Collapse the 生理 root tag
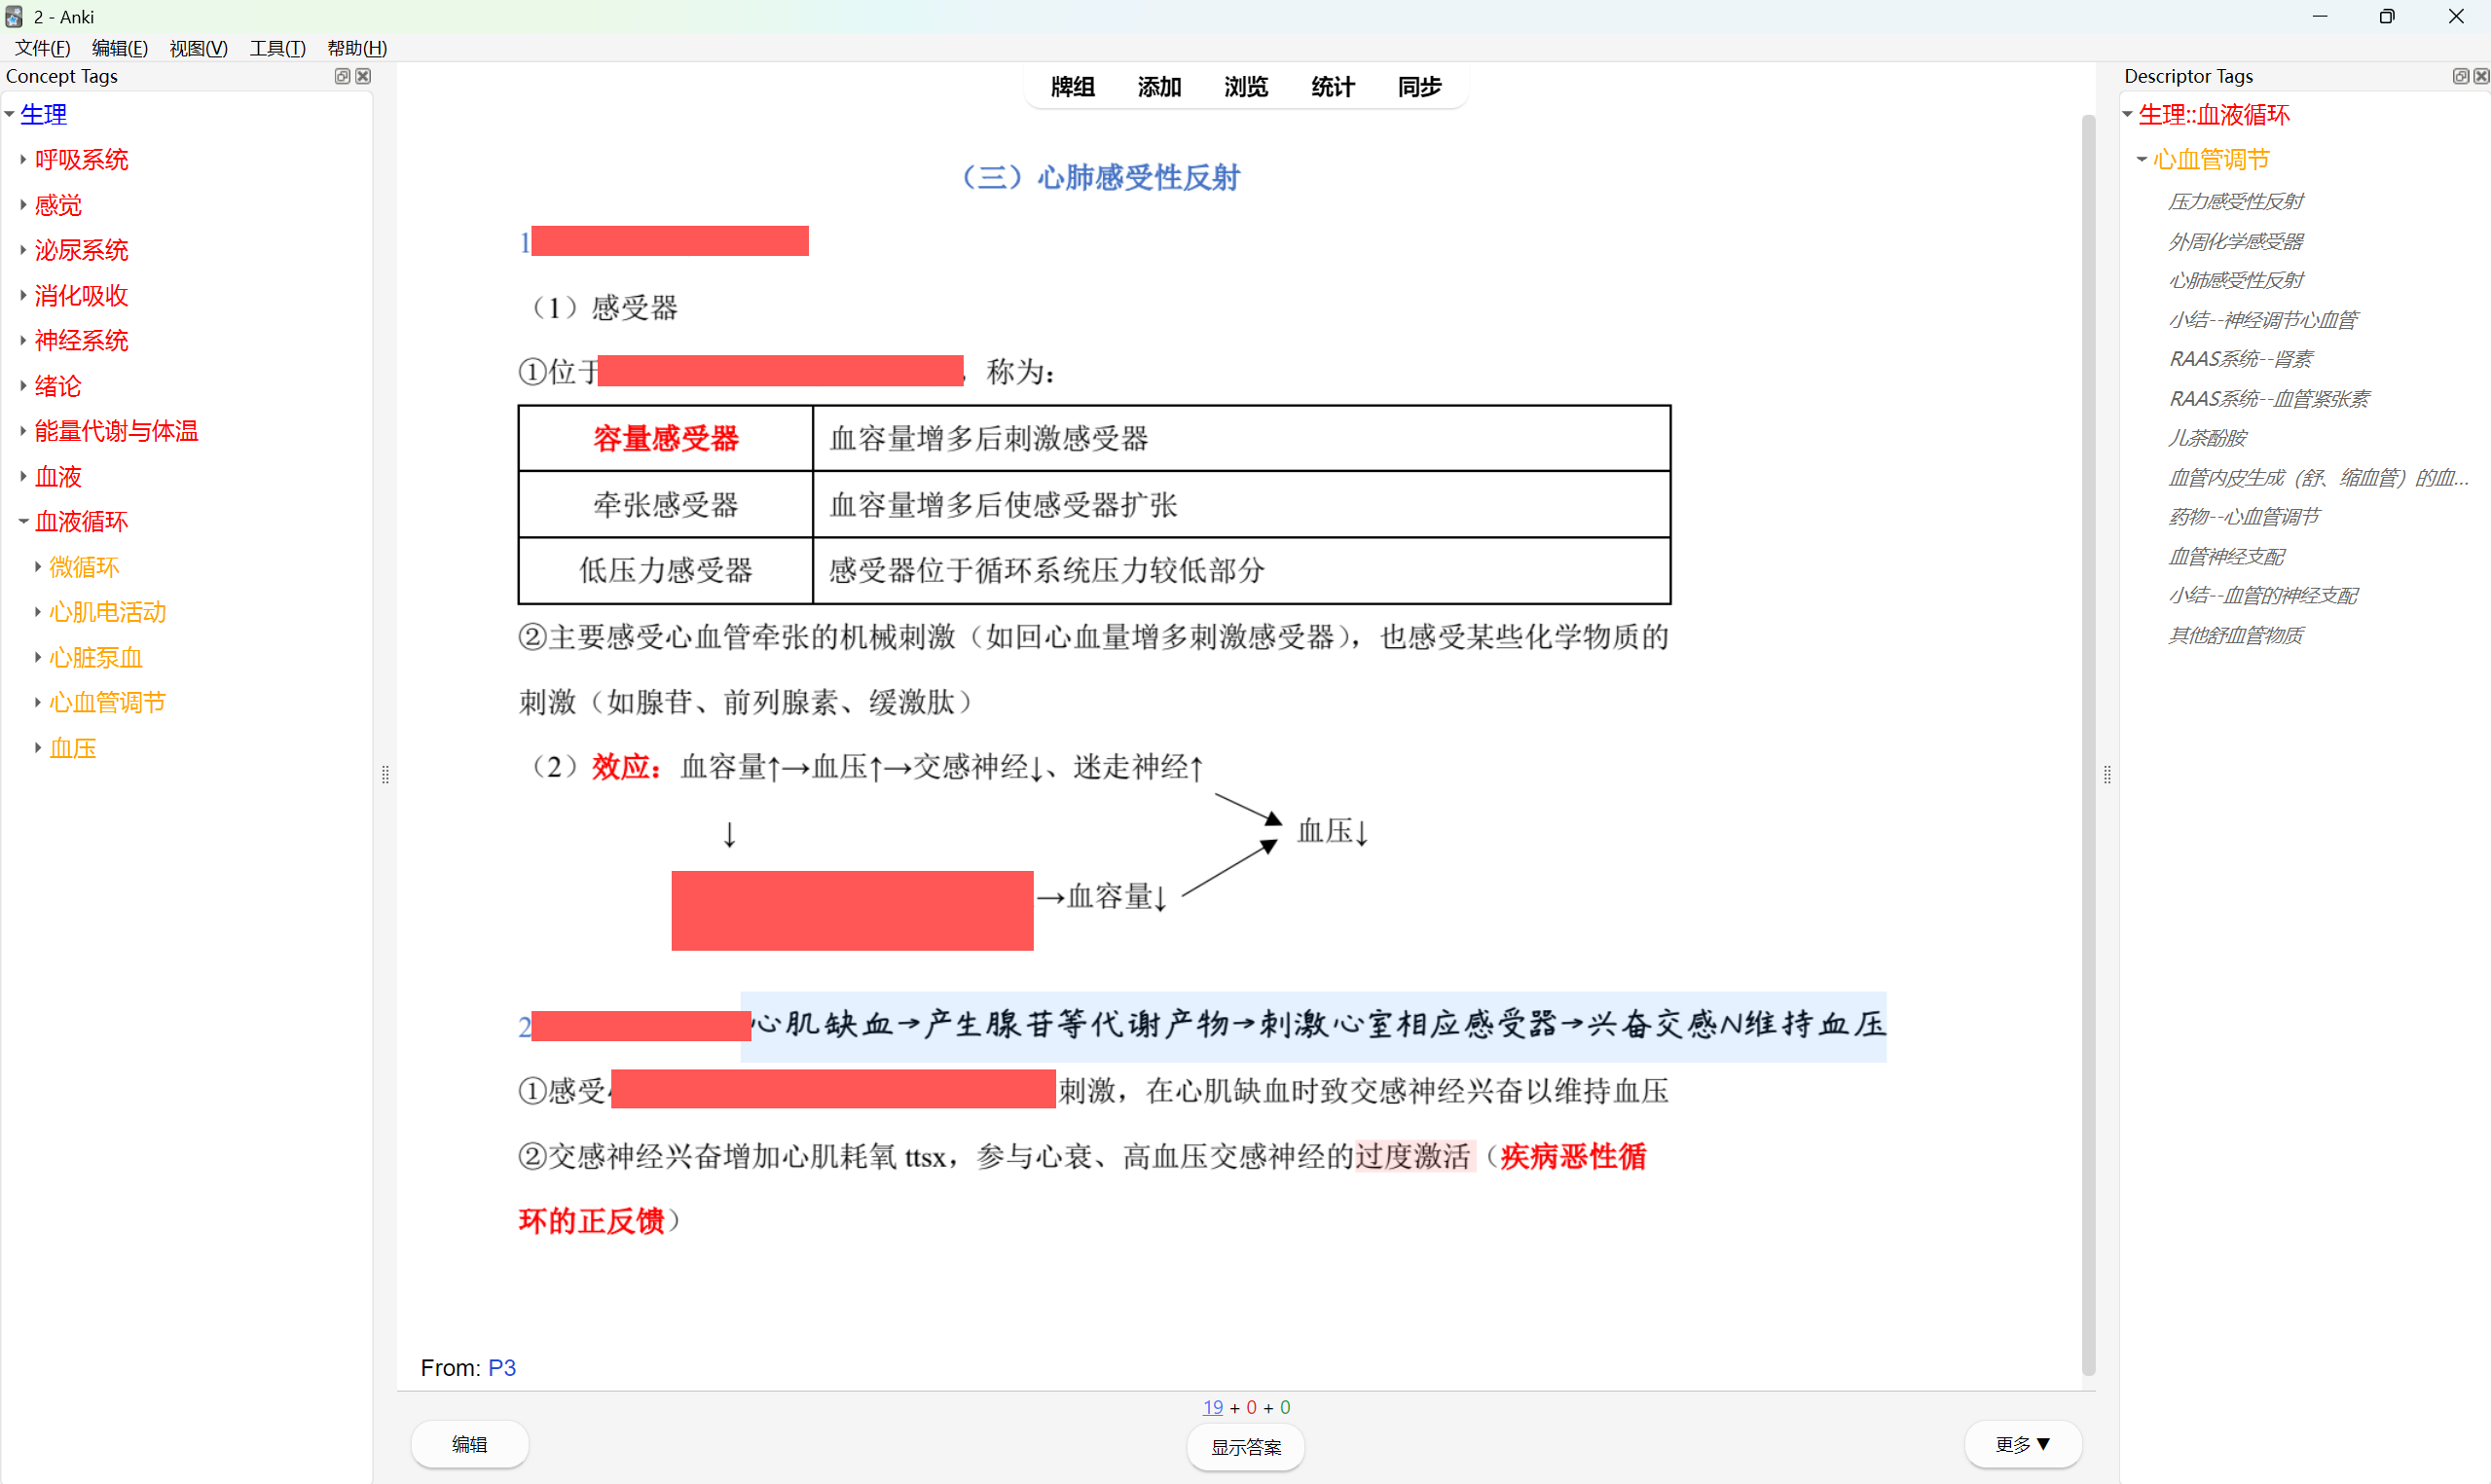 [9, 114]
